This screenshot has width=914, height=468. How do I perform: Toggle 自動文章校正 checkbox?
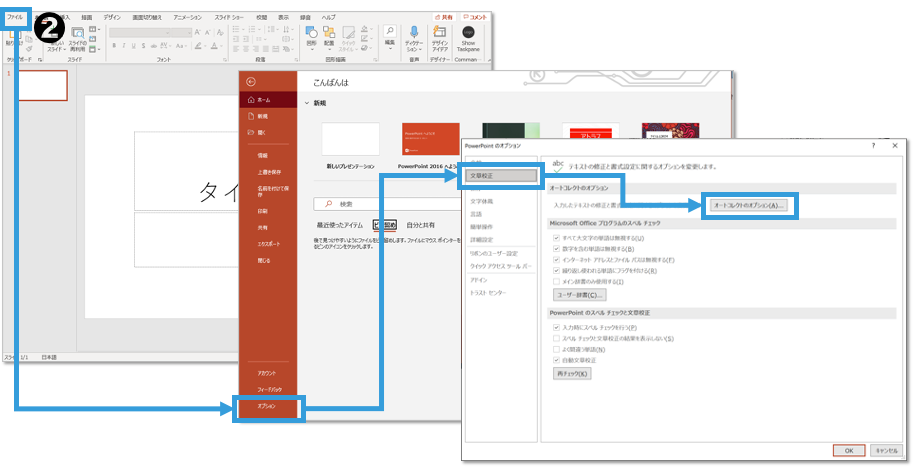pos(556,359)
